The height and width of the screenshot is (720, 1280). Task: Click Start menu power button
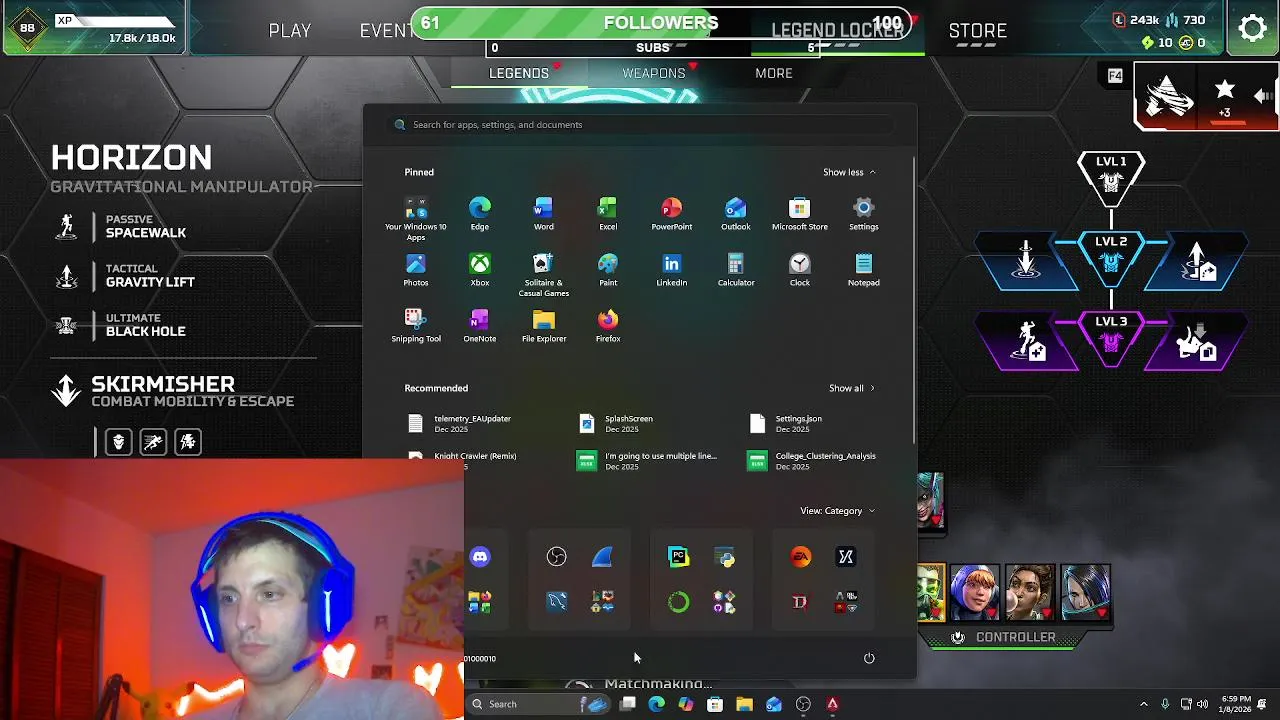coord(869,658)
